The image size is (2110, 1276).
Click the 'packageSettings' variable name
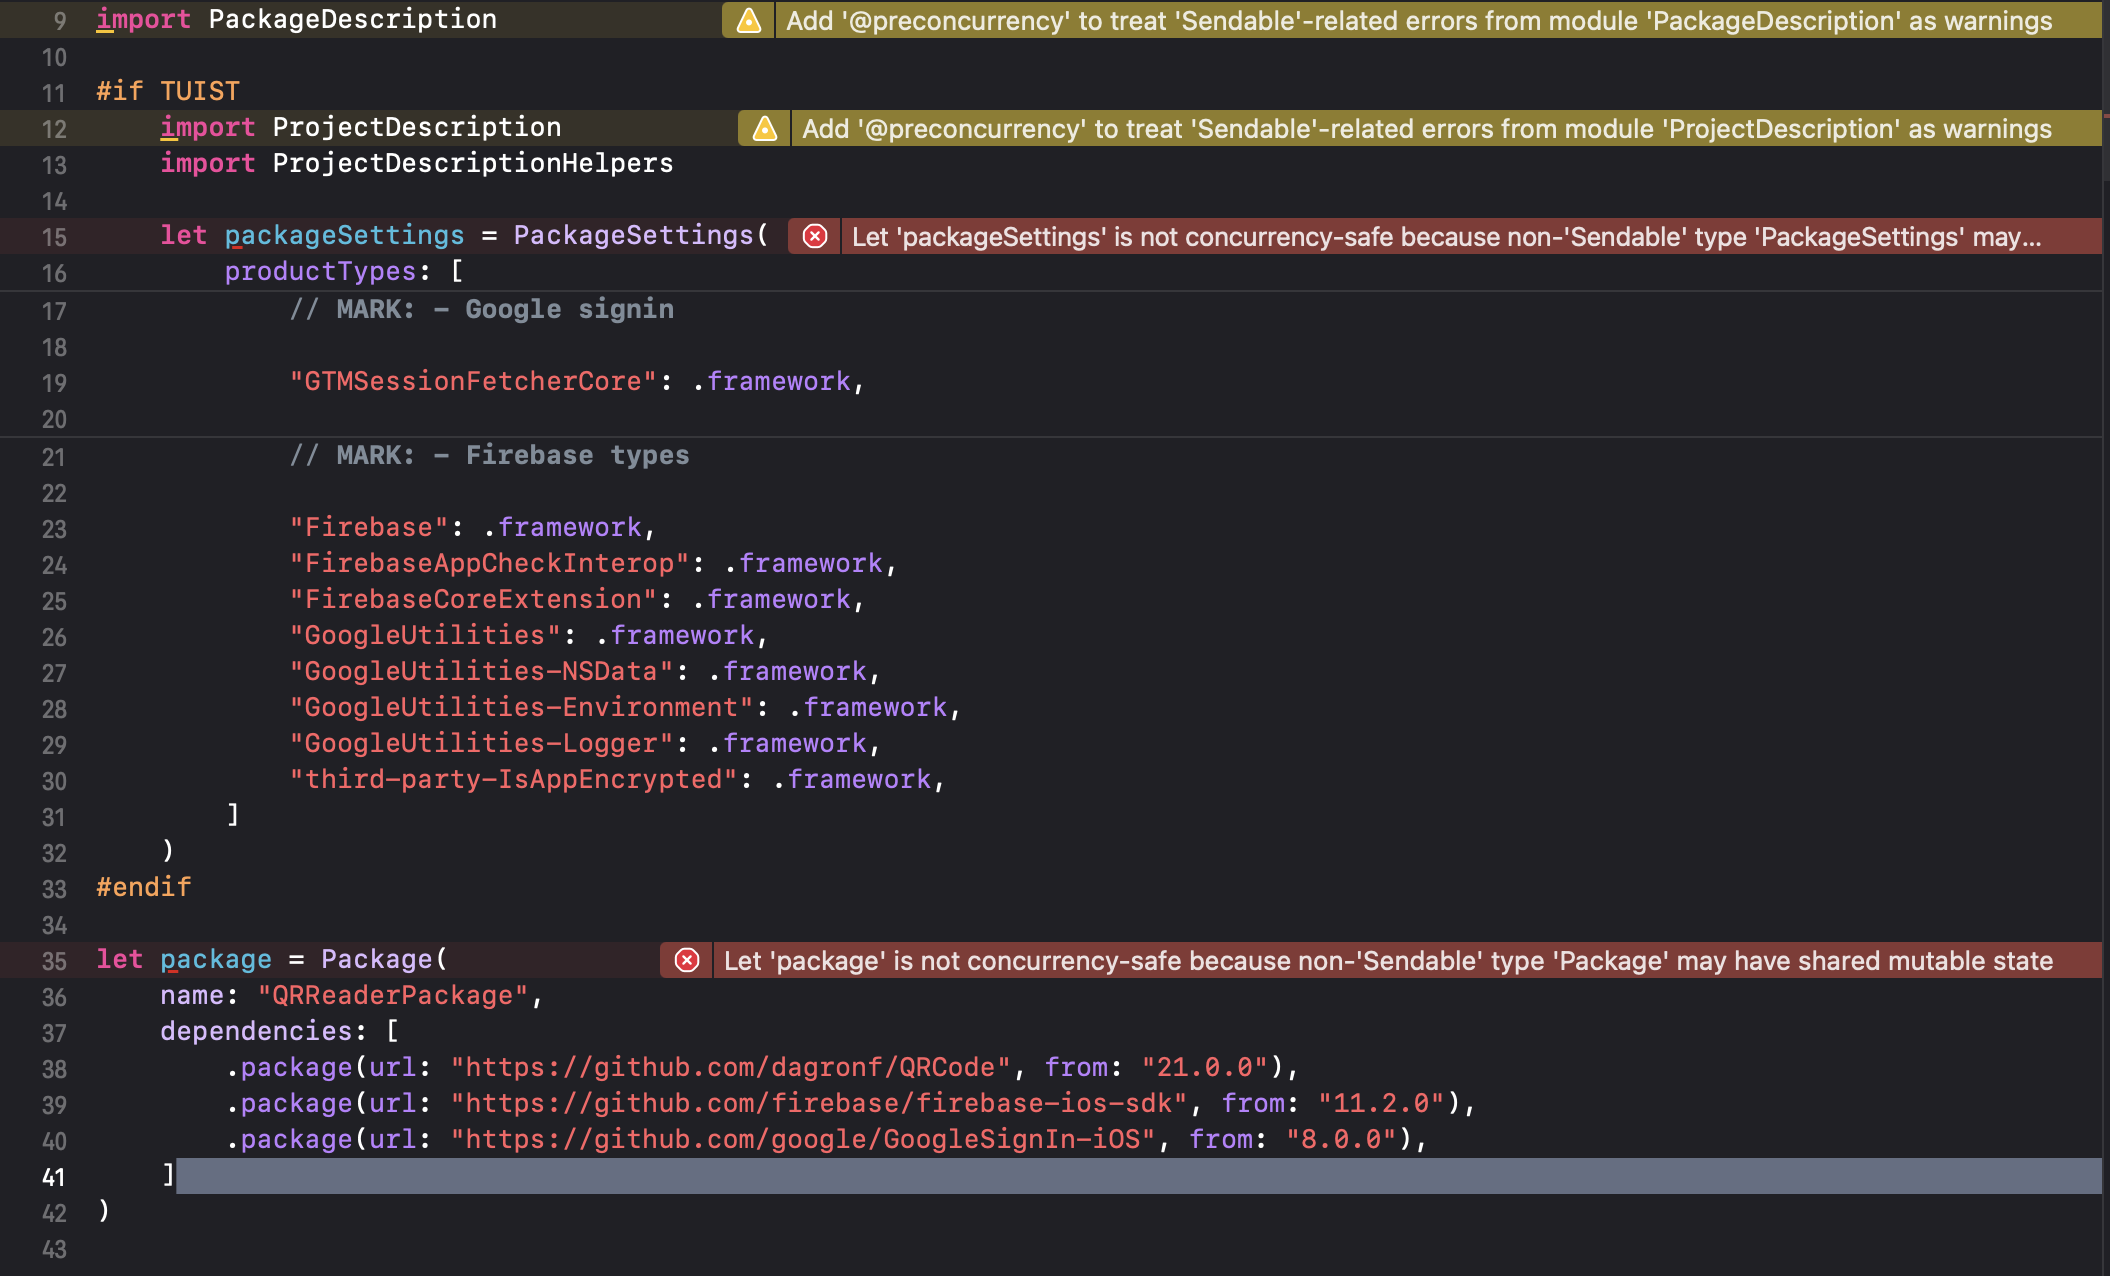coord(344,235)
